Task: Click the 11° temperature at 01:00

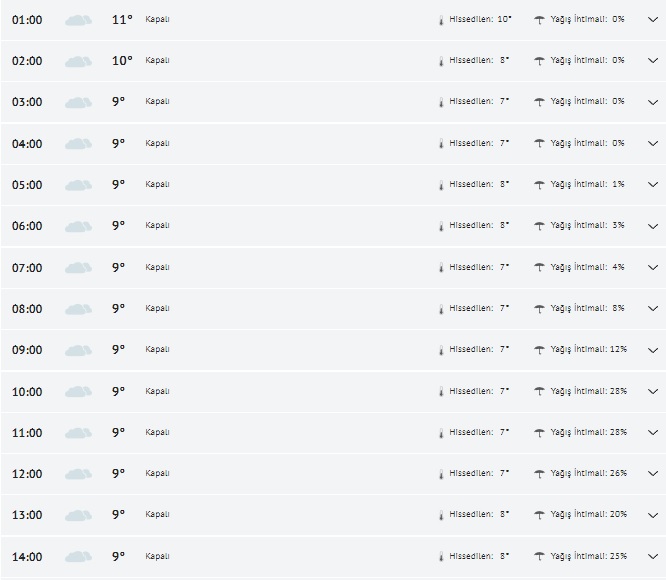Action: click(x=122, y=19)
